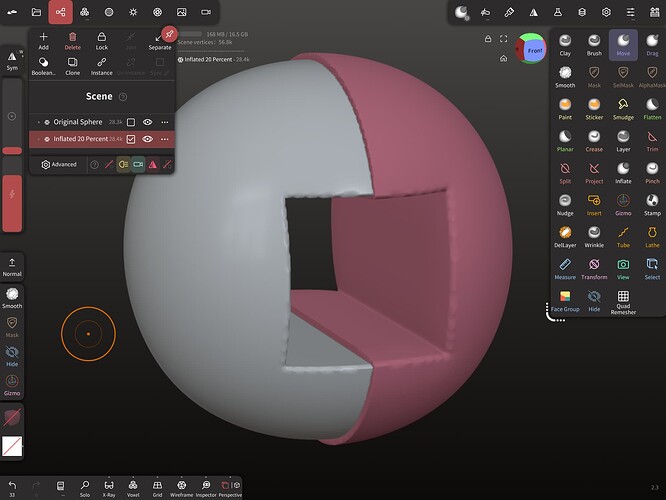The image size is (666, 500).
Task: Select the Flatten tool
Action: (x=652, y=109)
